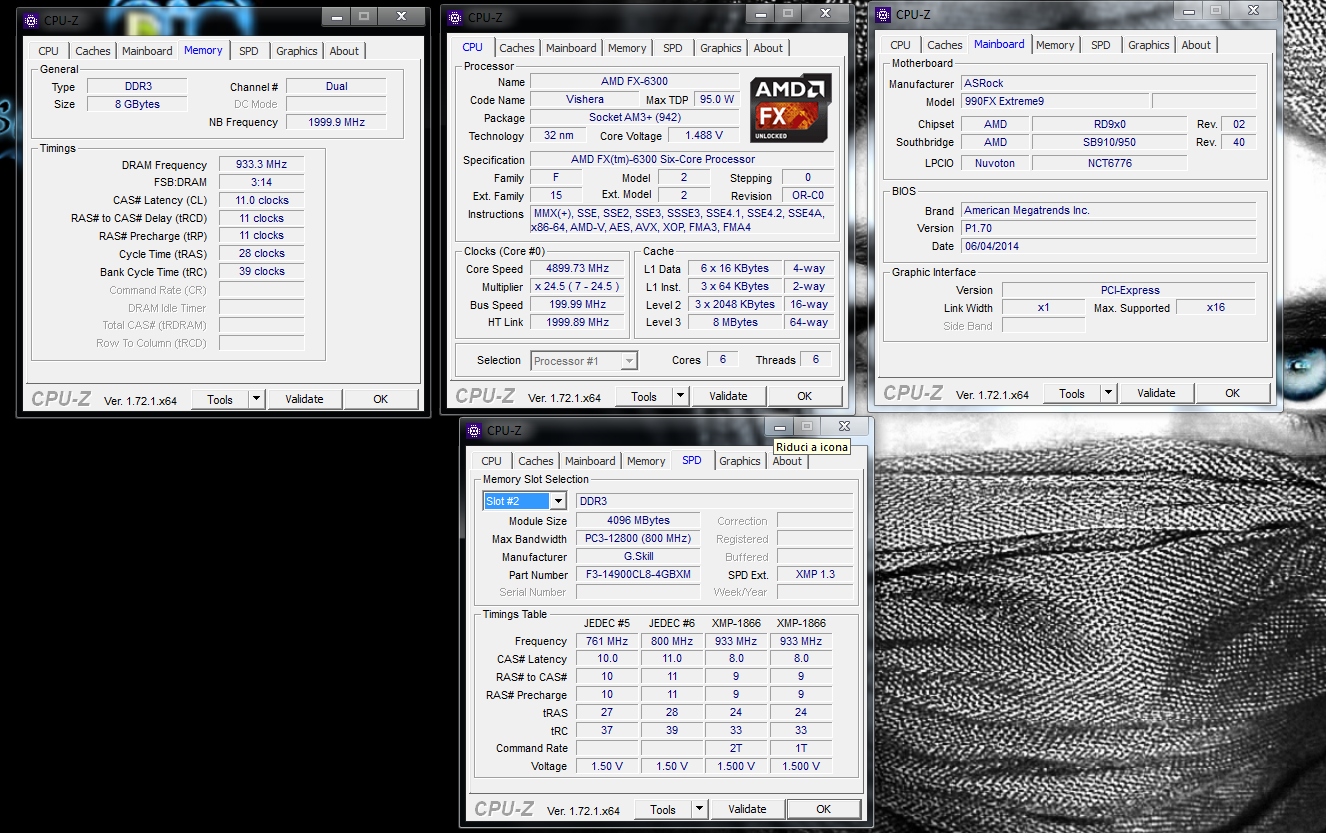Minimize the SPD CPU-Z window
This screenshot has width=1326, height=833.
[781, 427]
